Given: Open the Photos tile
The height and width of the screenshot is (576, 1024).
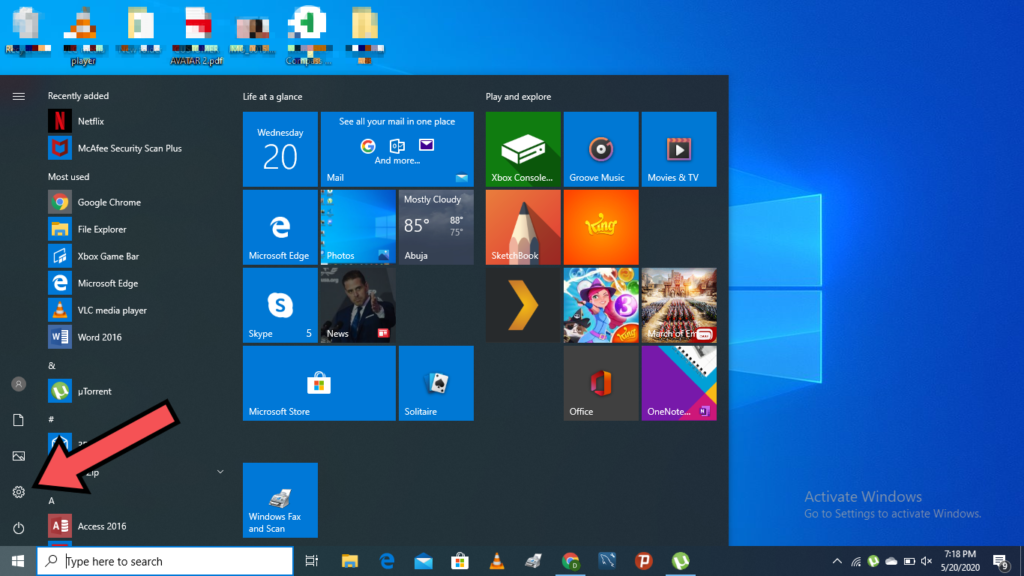Looking at the screenshot, I should pyautogui.click(x=358, y=227).
